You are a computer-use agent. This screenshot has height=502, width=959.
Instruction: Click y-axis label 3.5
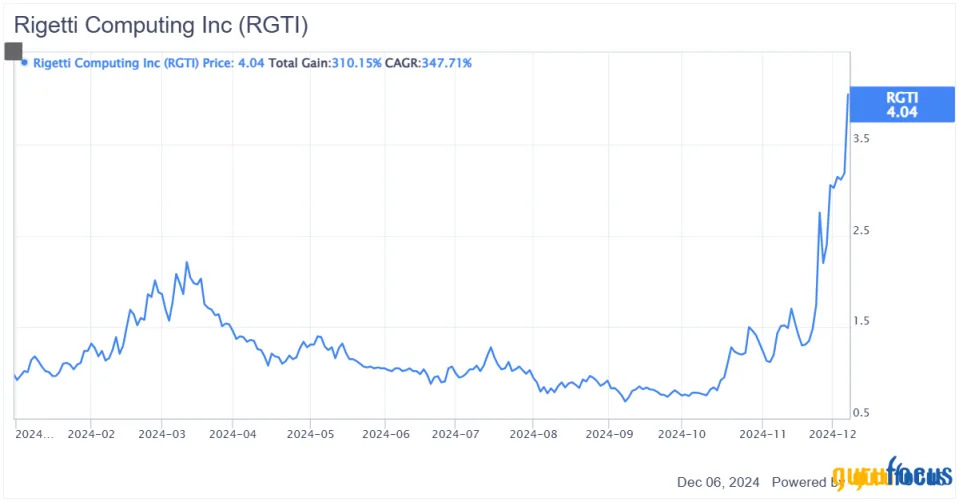tap(861, 138)
